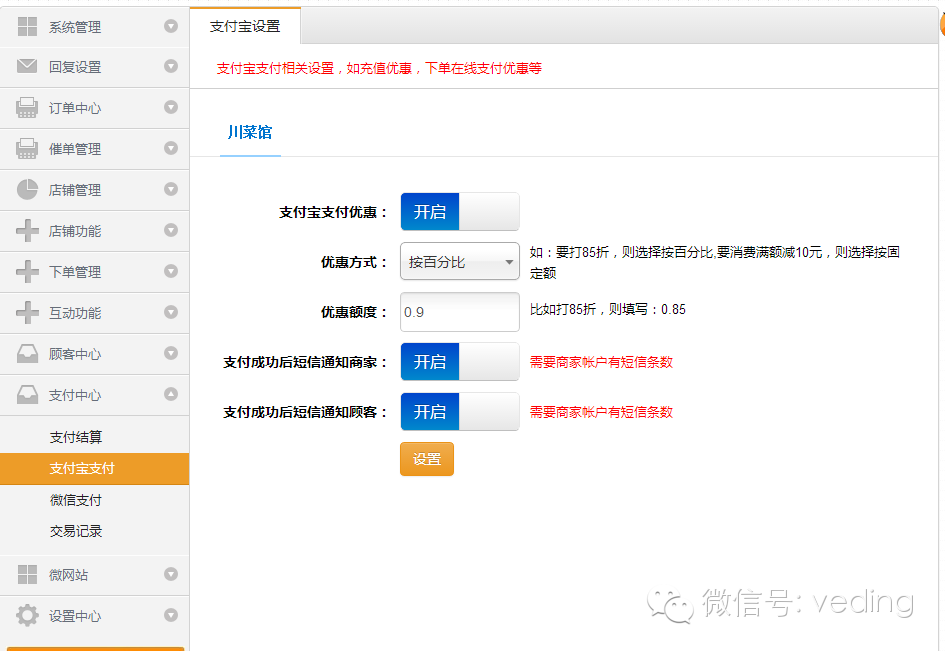Click the 催单管理 menu label
Viewport: 945px width, 651px height.
tap(75, 149)
